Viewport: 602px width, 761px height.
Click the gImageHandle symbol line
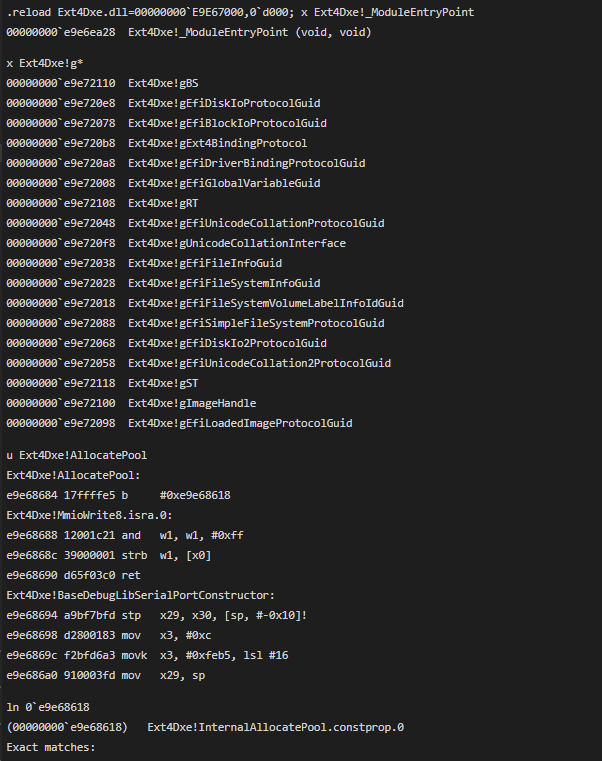(131, 403)
